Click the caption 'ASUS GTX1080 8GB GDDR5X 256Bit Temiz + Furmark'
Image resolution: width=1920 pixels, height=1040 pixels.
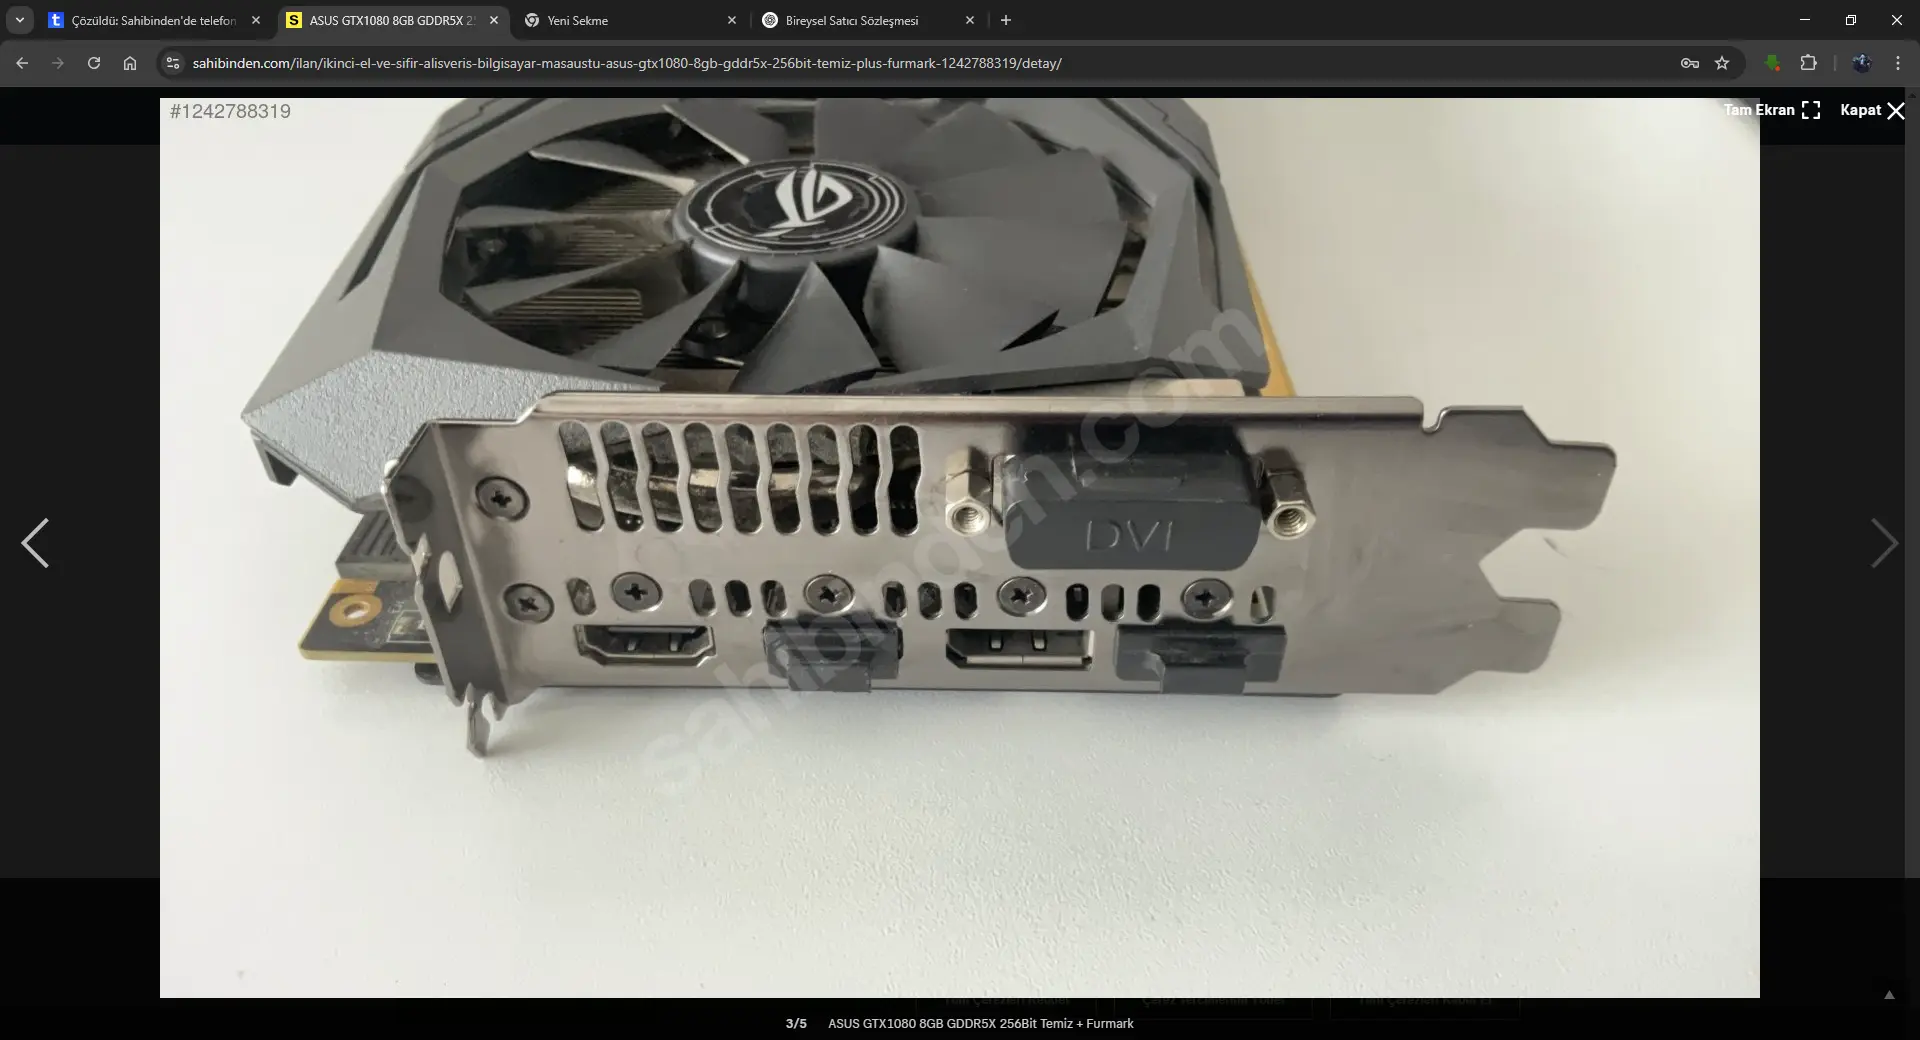point(981,1024)
